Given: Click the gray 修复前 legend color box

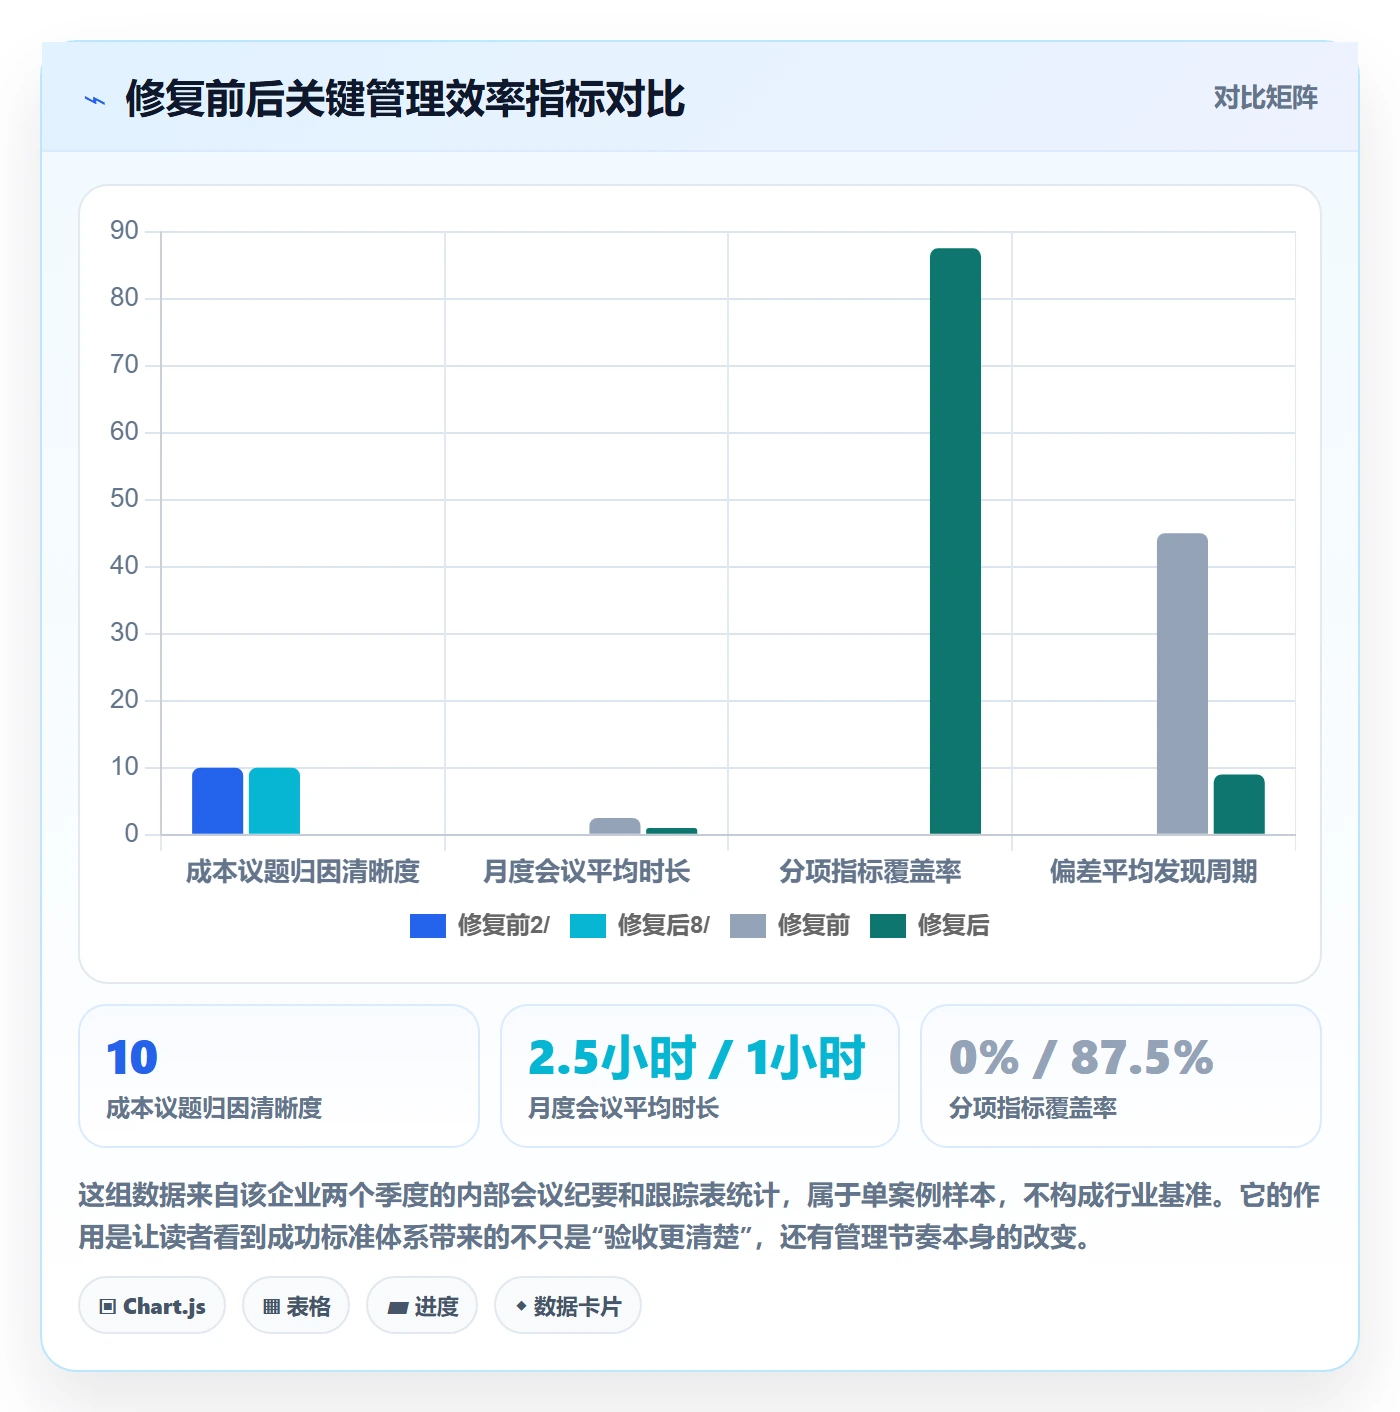Looking at the screenshot, I should click(748, 926).
